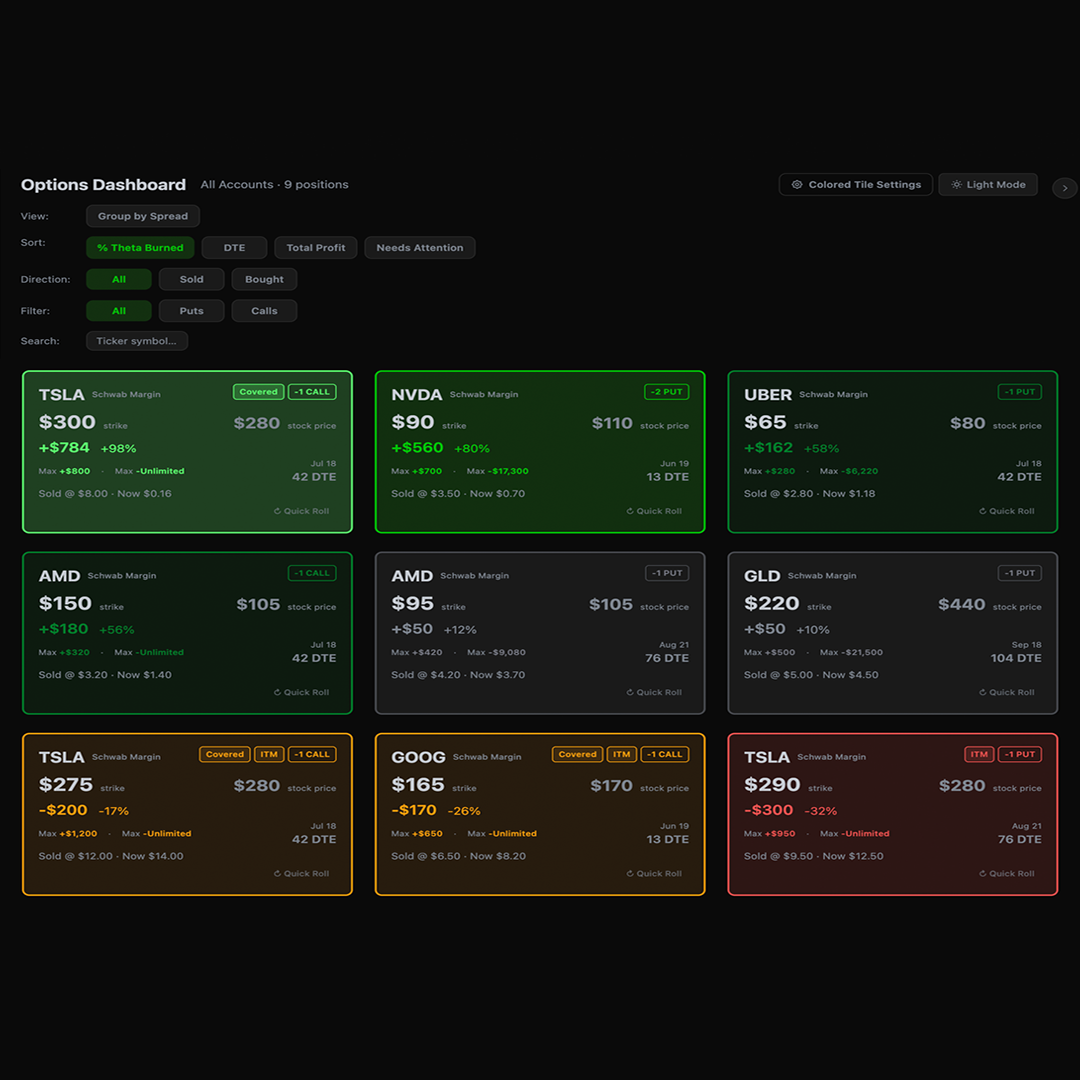This screenshot has width=1080, height=1080.
Task: Filter positions to Calls
Action: tap(264, 311)
